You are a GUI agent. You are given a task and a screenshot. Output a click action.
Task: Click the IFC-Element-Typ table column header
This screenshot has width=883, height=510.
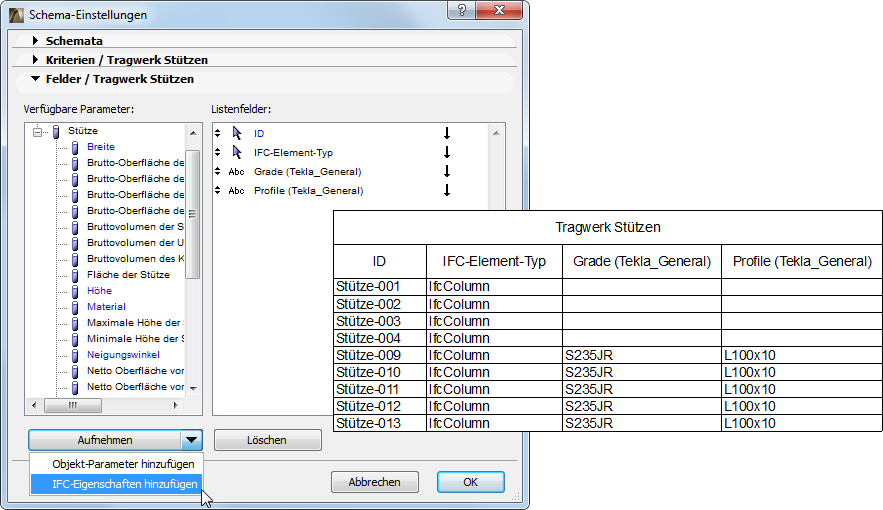[494, 261]
